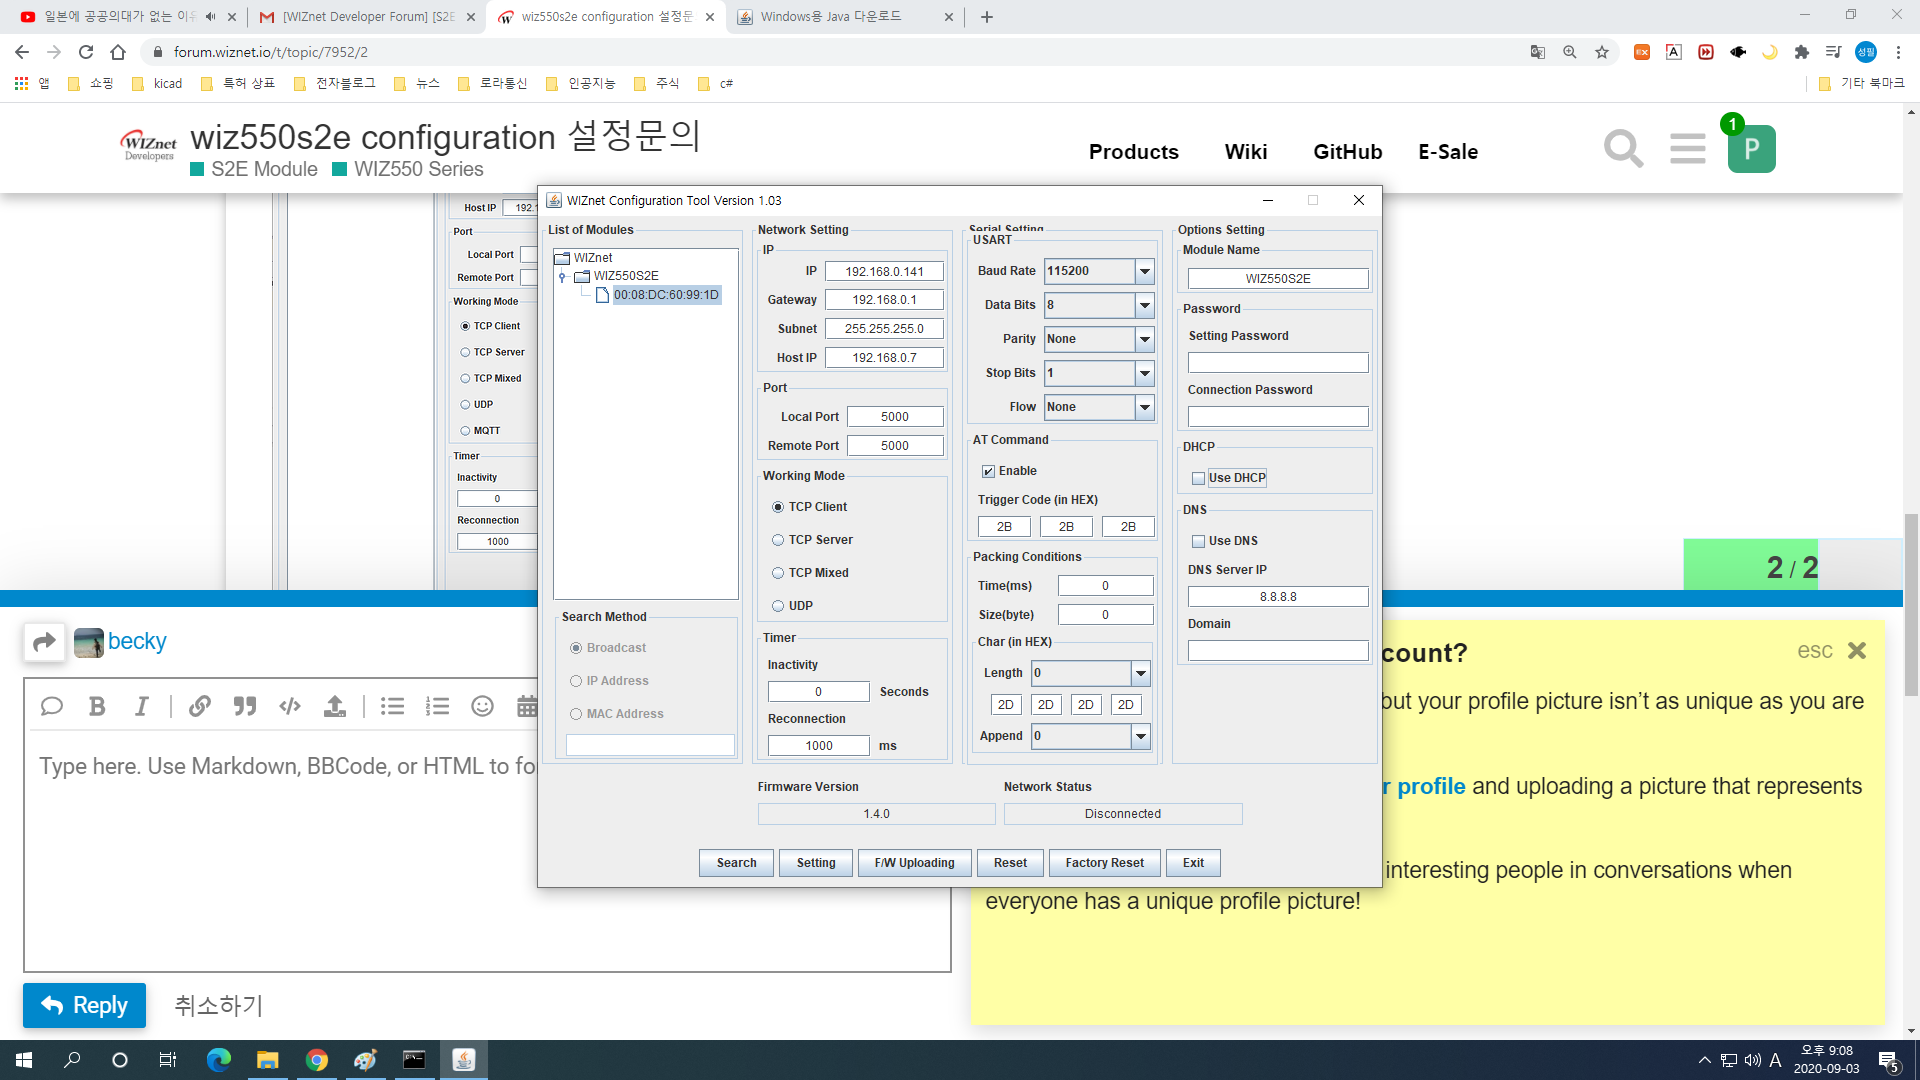Click the bulleted list icon

point(393,707)
